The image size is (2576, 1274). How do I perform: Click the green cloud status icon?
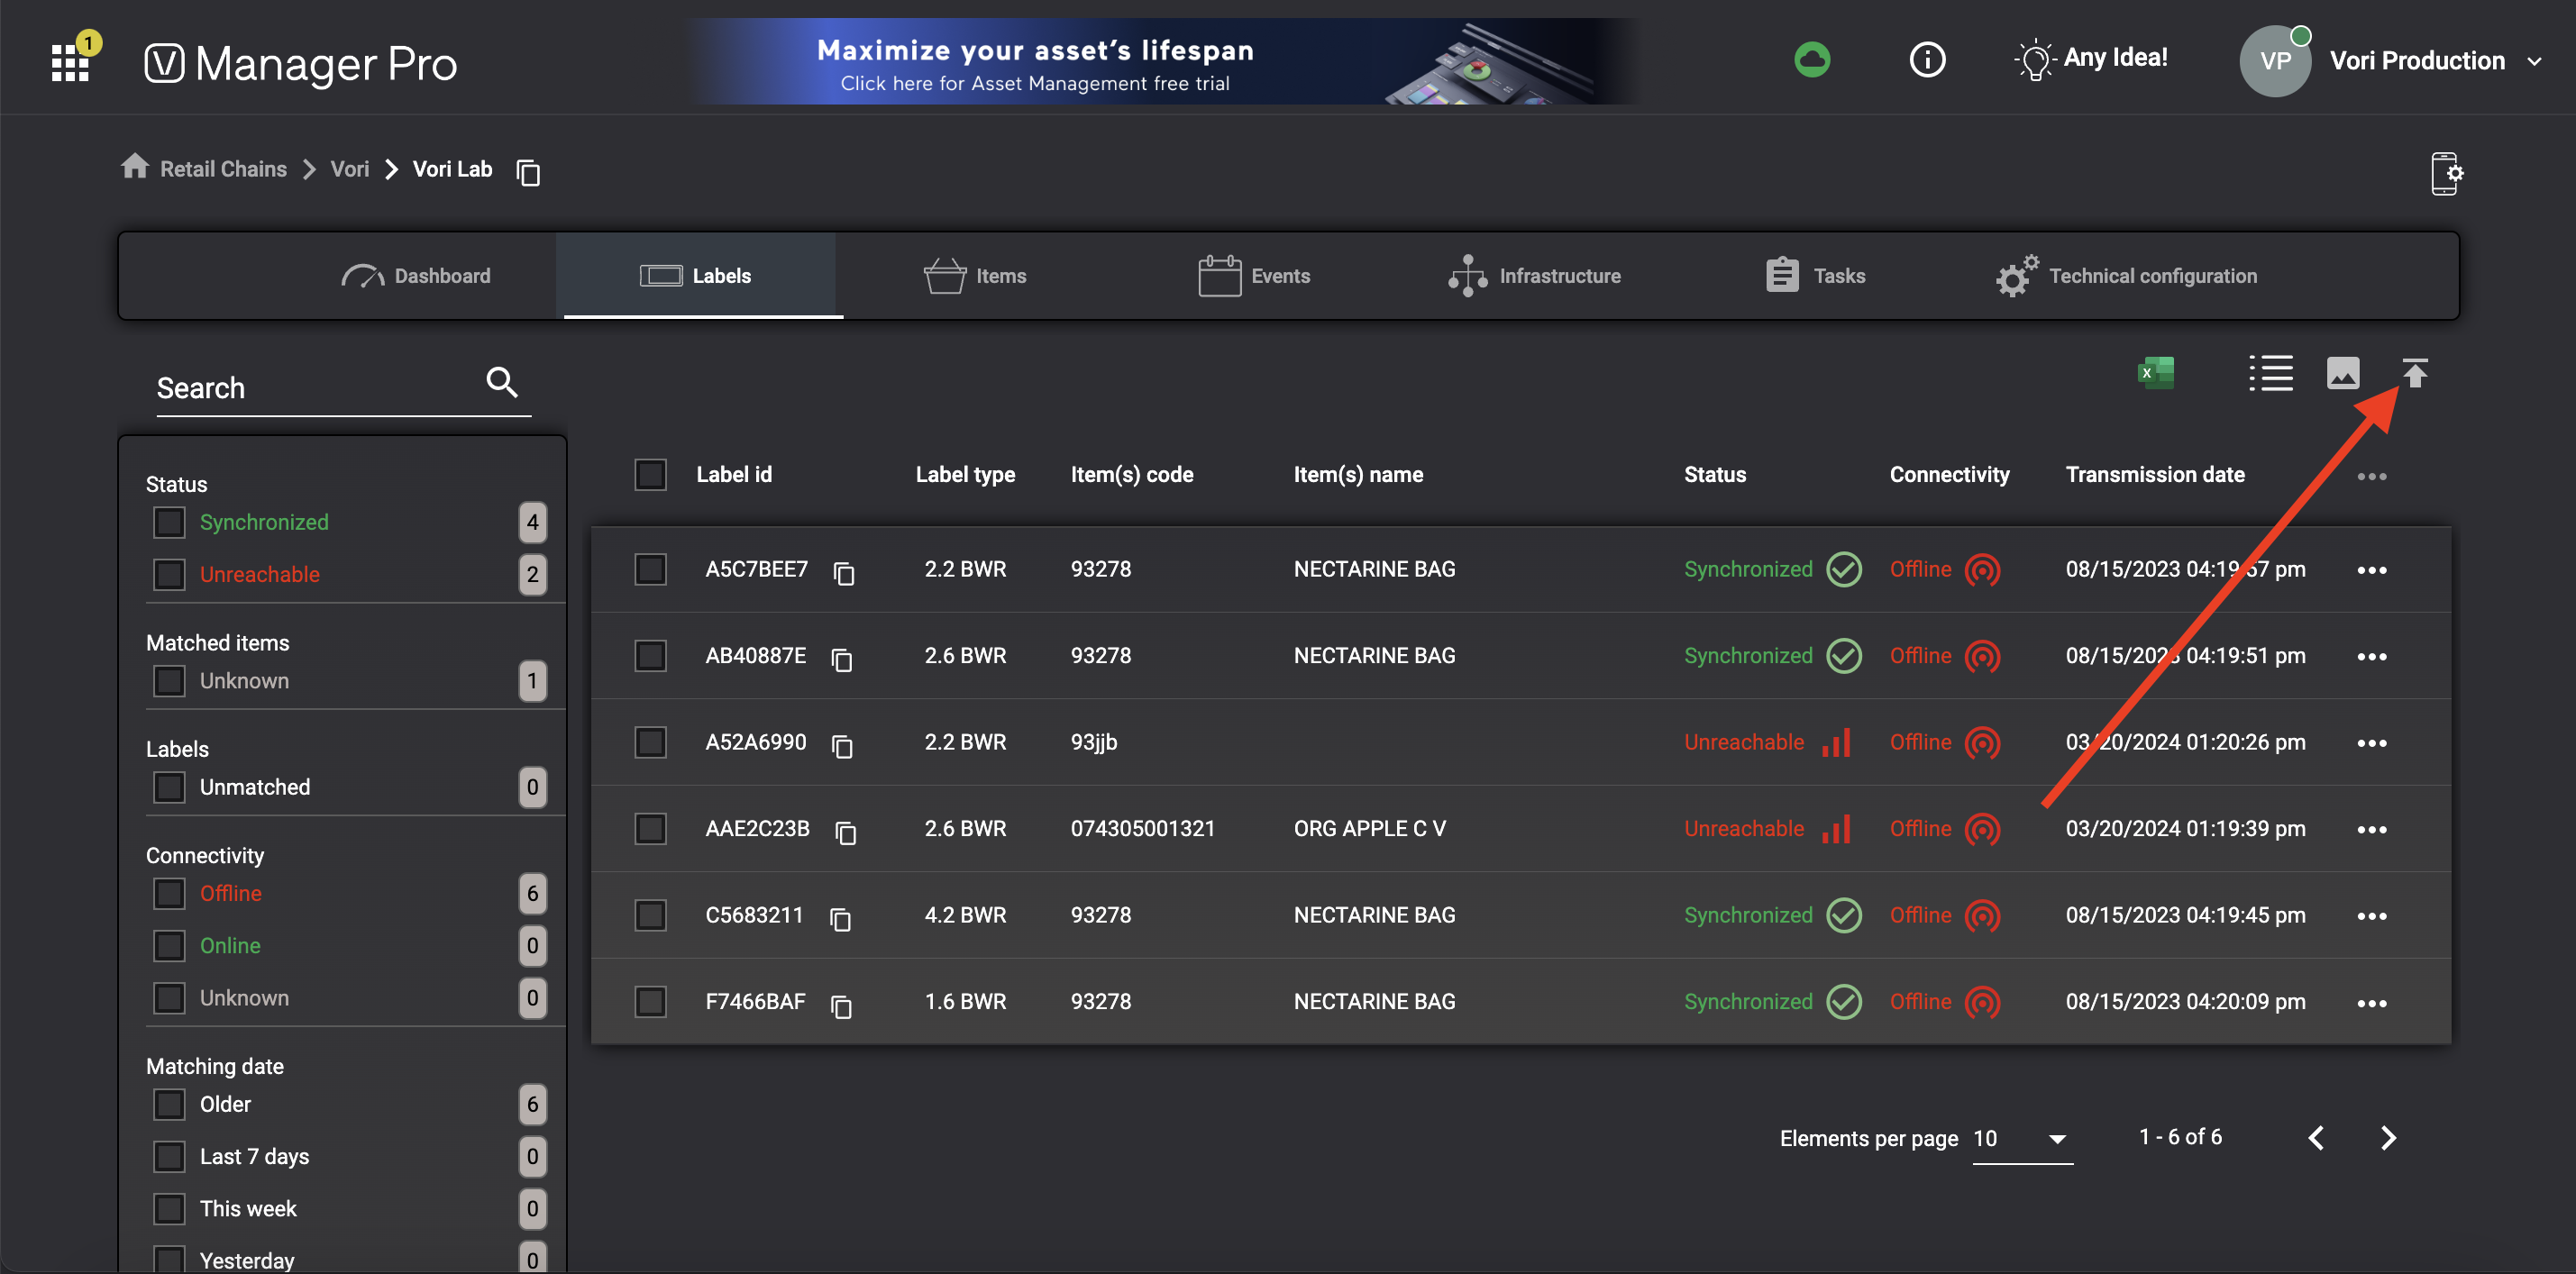[x=1811, y=60]
